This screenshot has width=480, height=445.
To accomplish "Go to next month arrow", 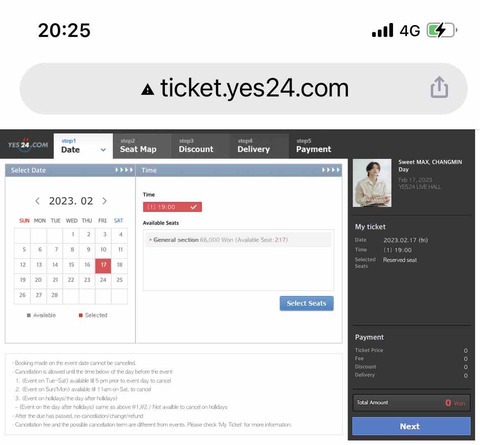I will pyautogui.click(x=105, y=201).
